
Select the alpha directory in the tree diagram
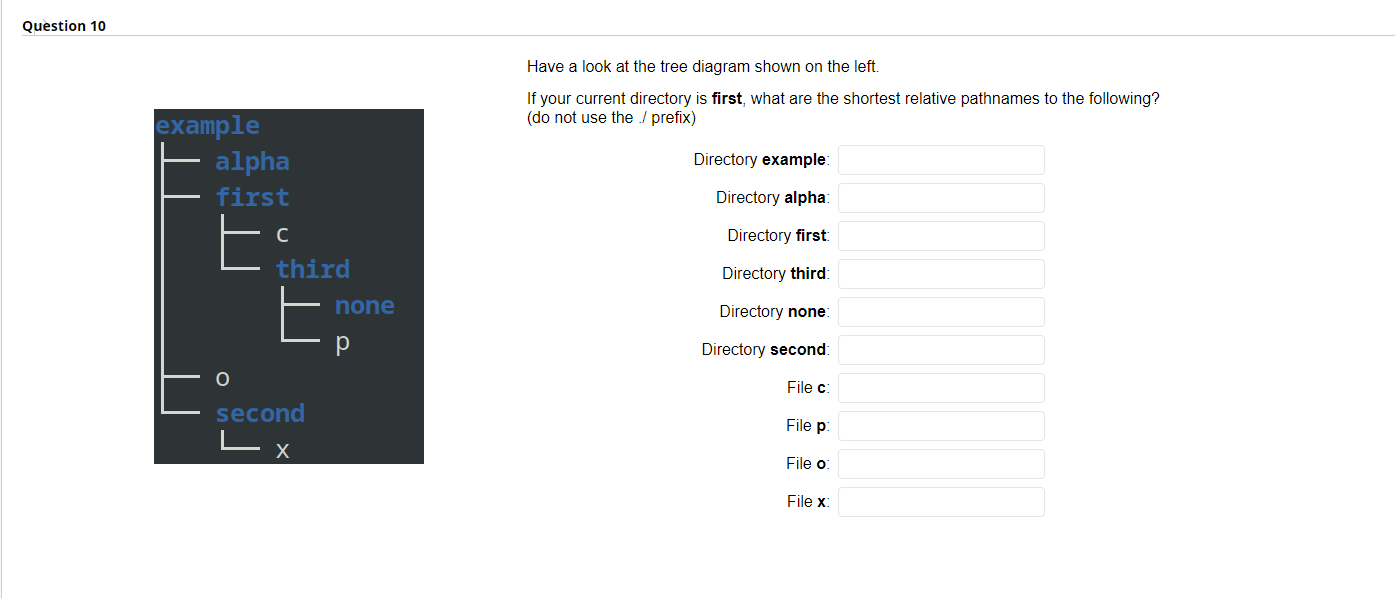pos(252,161)
